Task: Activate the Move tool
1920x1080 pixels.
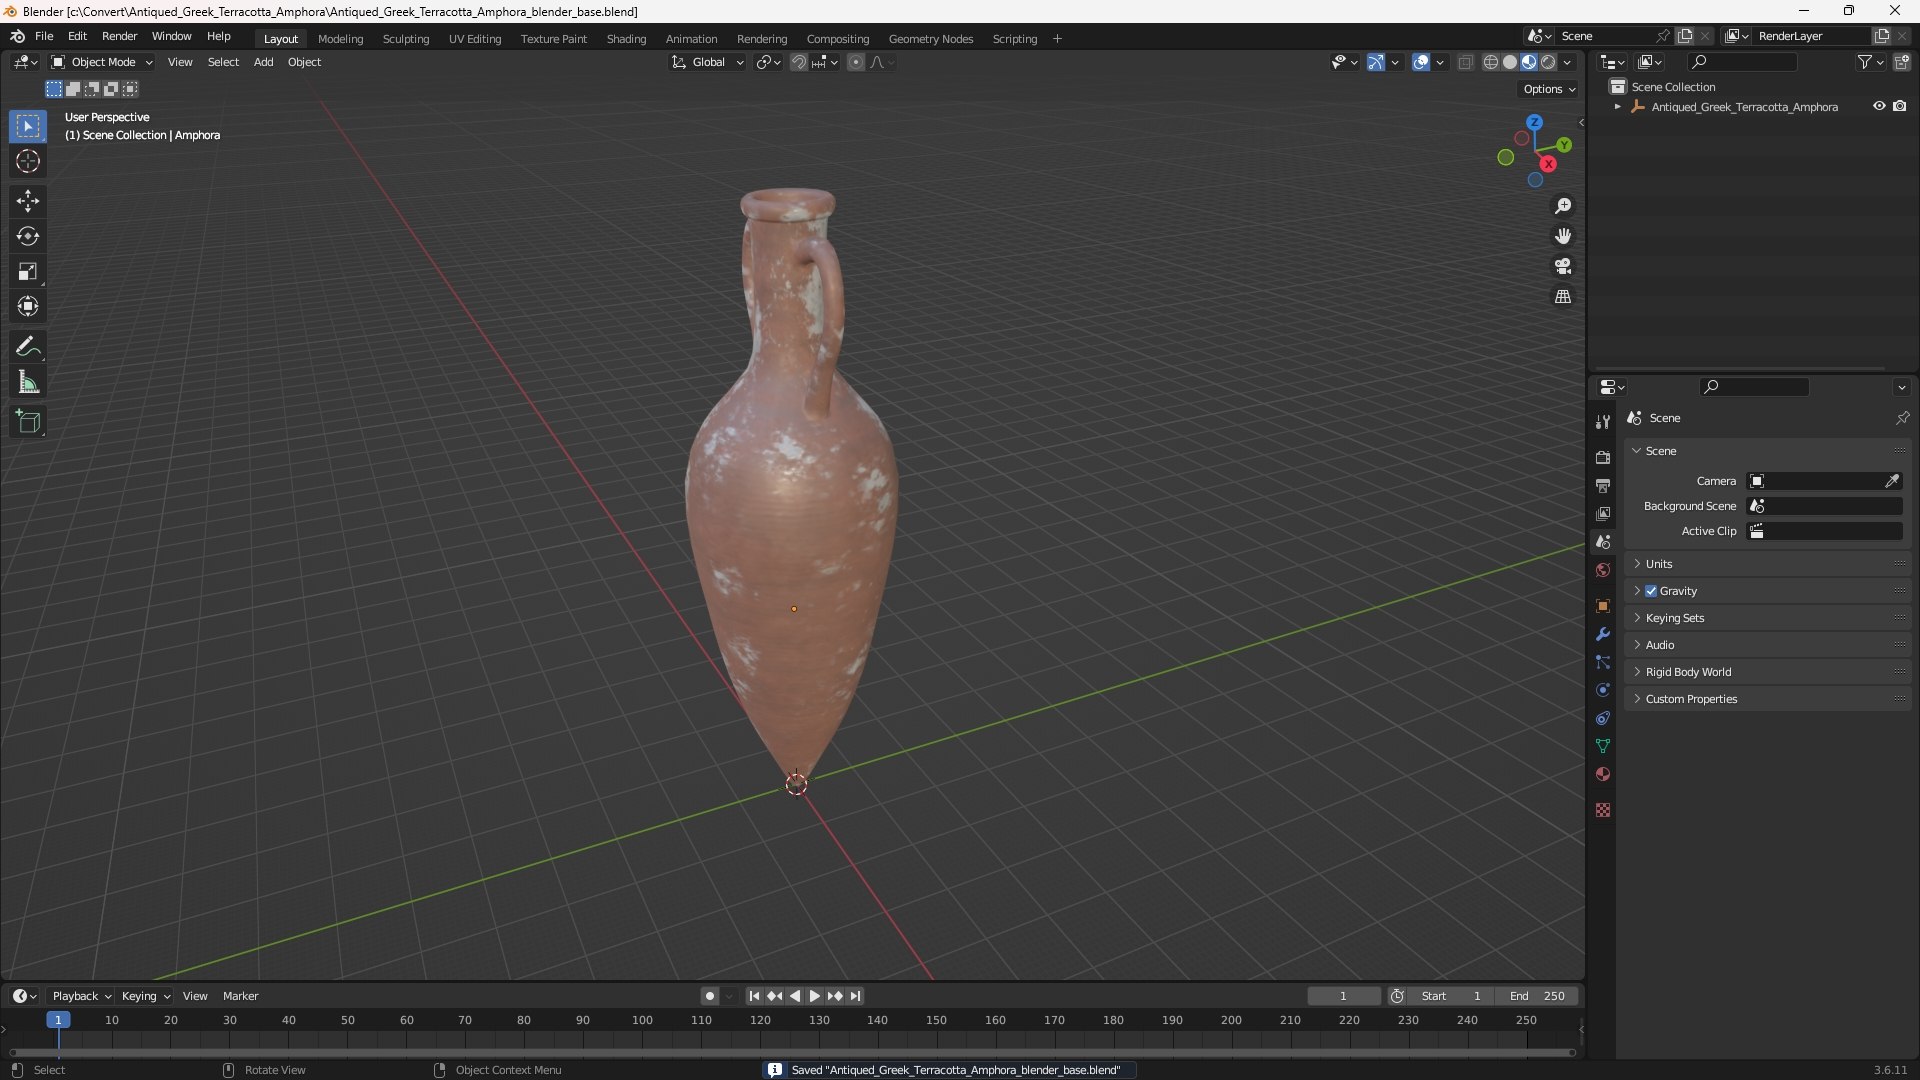Action: click(28, 201)
